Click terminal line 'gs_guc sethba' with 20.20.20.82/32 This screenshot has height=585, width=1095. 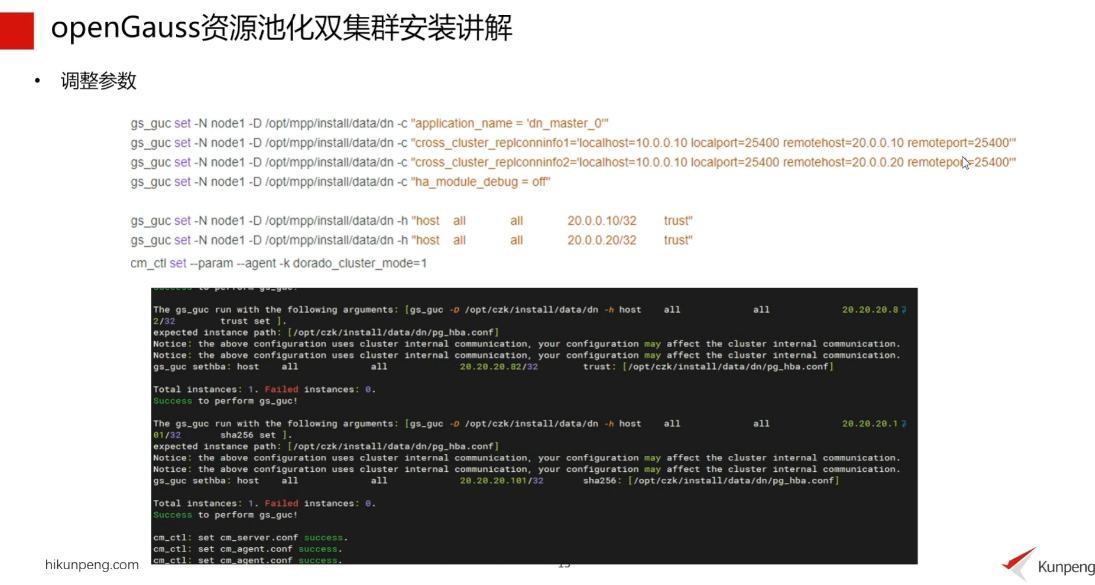pyautogui.click(x=493, y=366)
